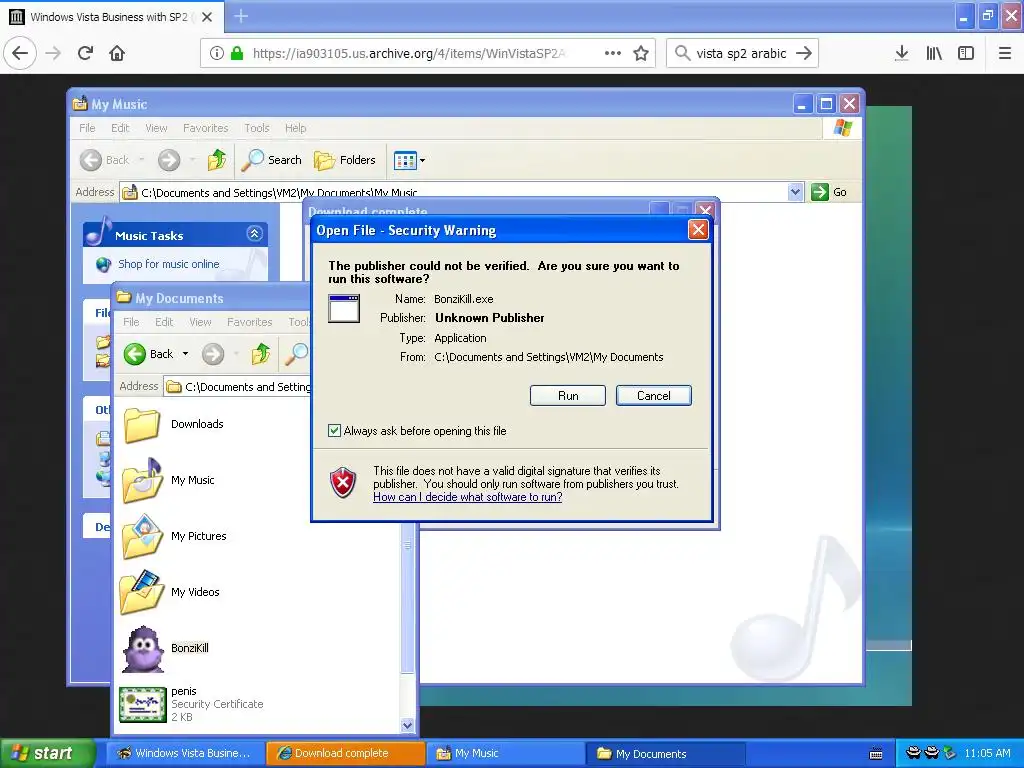Open Back history dropdown in My Documents
This screenshot has height=768, width=1024.
185,354
